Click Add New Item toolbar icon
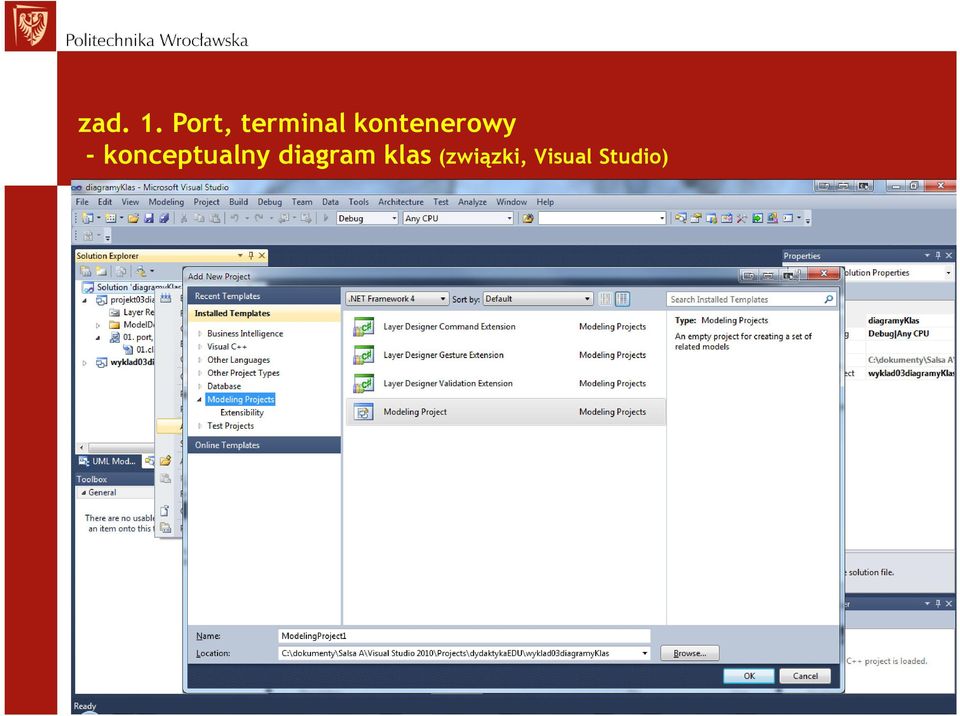The height and width of the screenshot is (716, 960). (x=111, y=219)
